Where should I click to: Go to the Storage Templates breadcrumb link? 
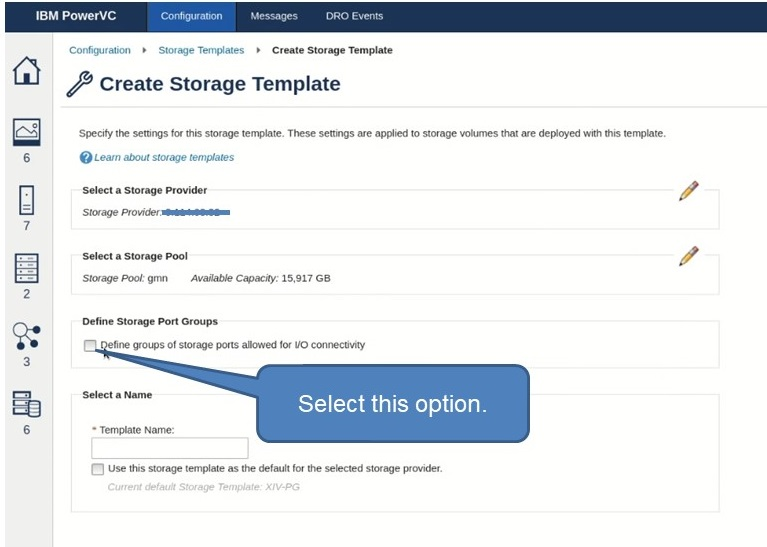pyautogui.click(x=201, y=50)
